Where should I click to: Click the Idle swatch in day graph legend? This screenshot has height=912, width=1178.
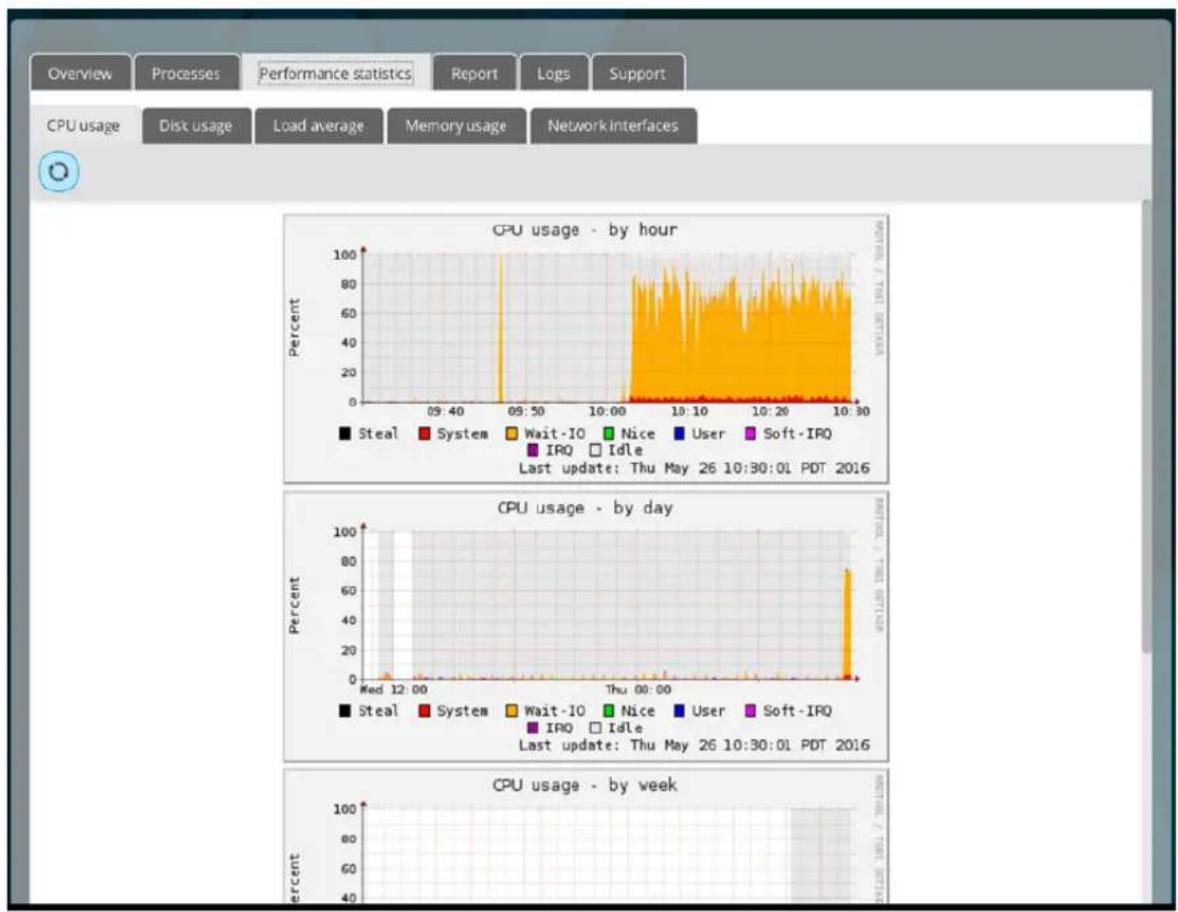pyautogui.click(x=595, y=728)
